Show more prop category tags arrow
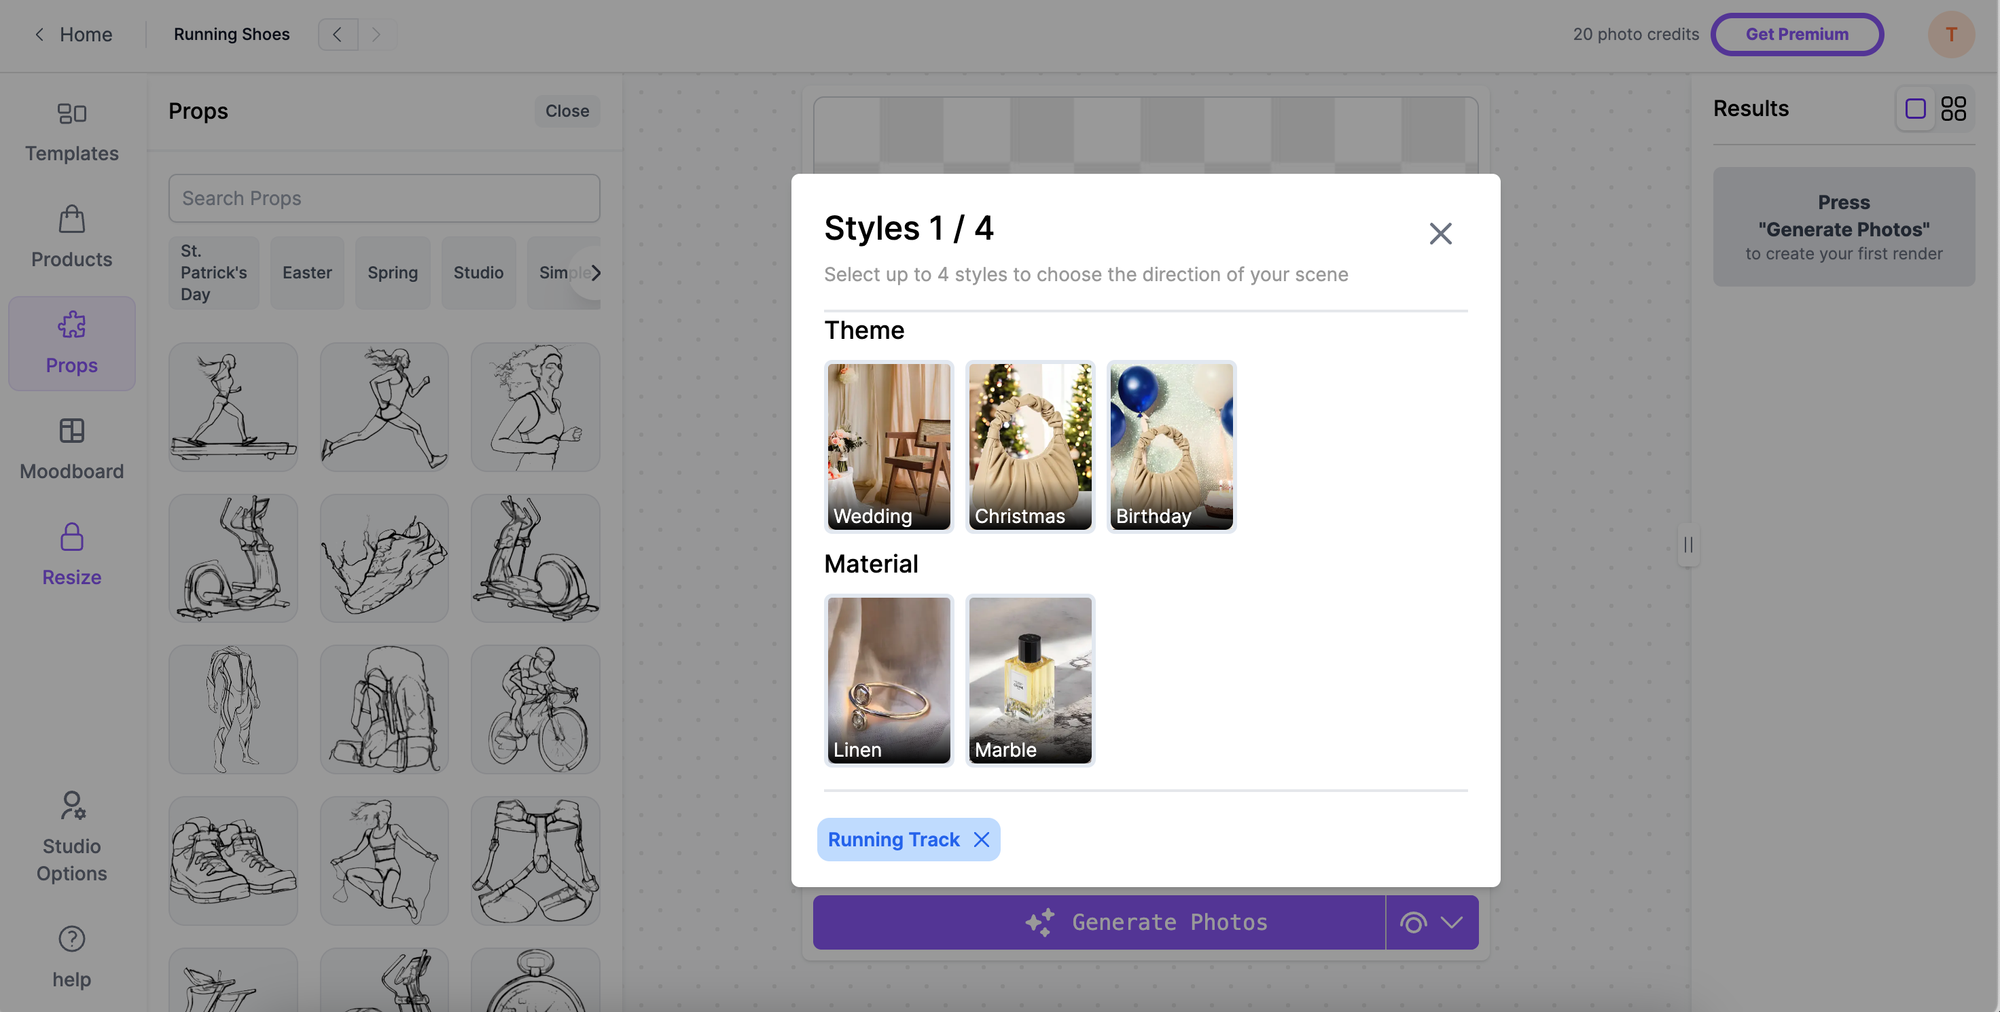 [x=595, y=273]
